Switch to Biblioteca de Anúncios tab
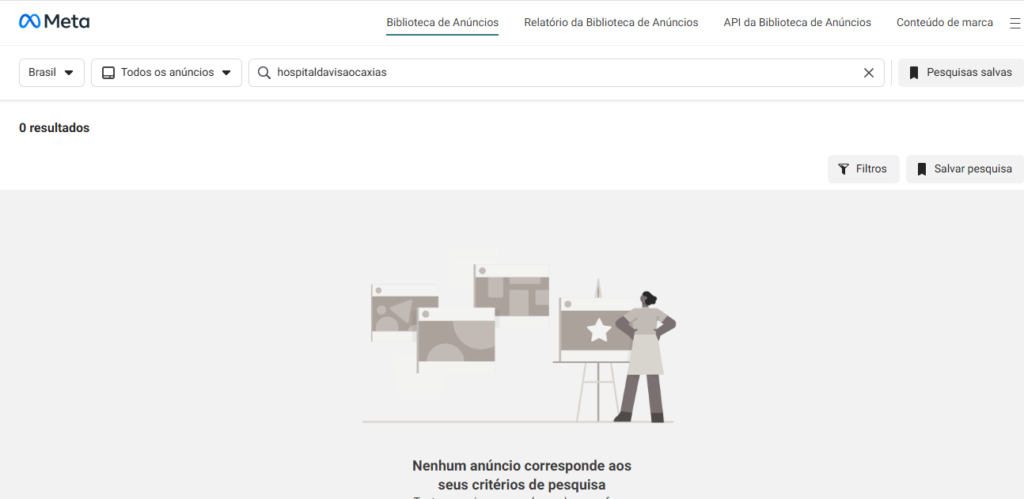The image size is (1024, 499). [442, 22]
